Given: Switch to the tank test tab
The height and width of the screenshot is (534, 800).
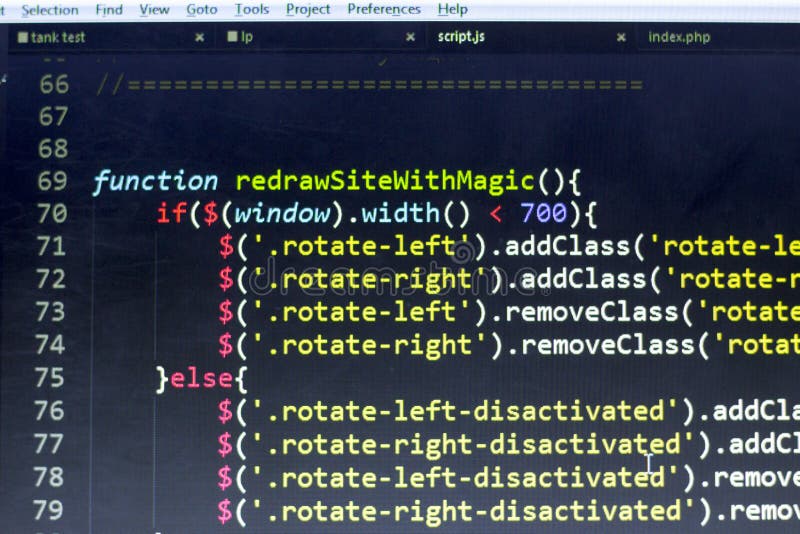Looking at the screenshot, I should coord(60,37).
